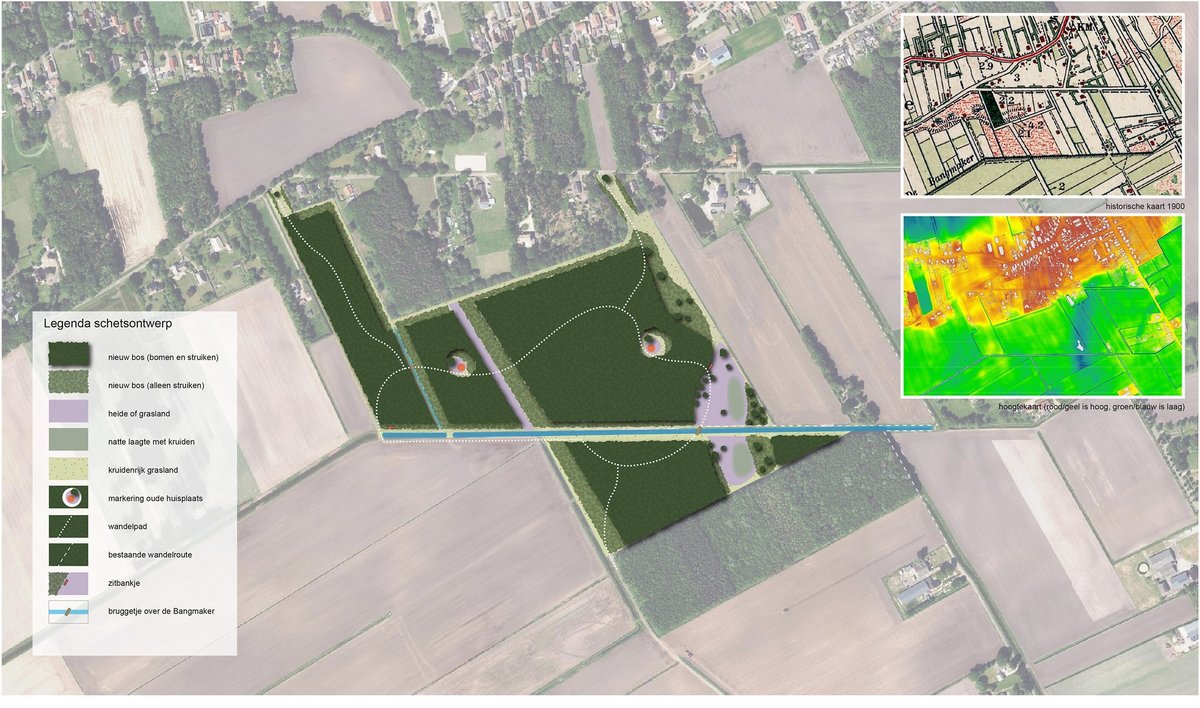
Task: Click the legend text 'zitbankje'
Action: (x=126, y=584)
